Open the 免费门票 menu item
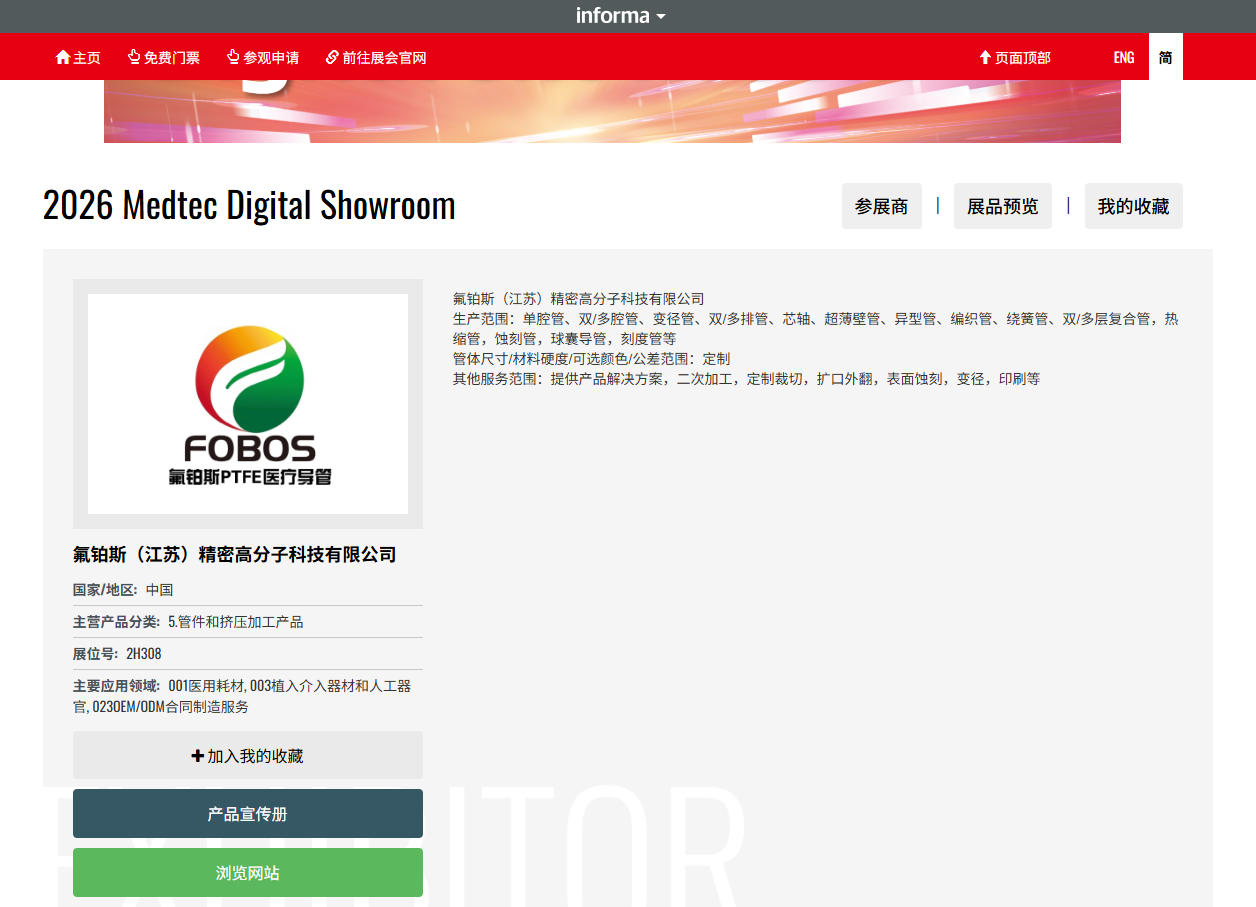1256x907 pixels. (163, 58)
